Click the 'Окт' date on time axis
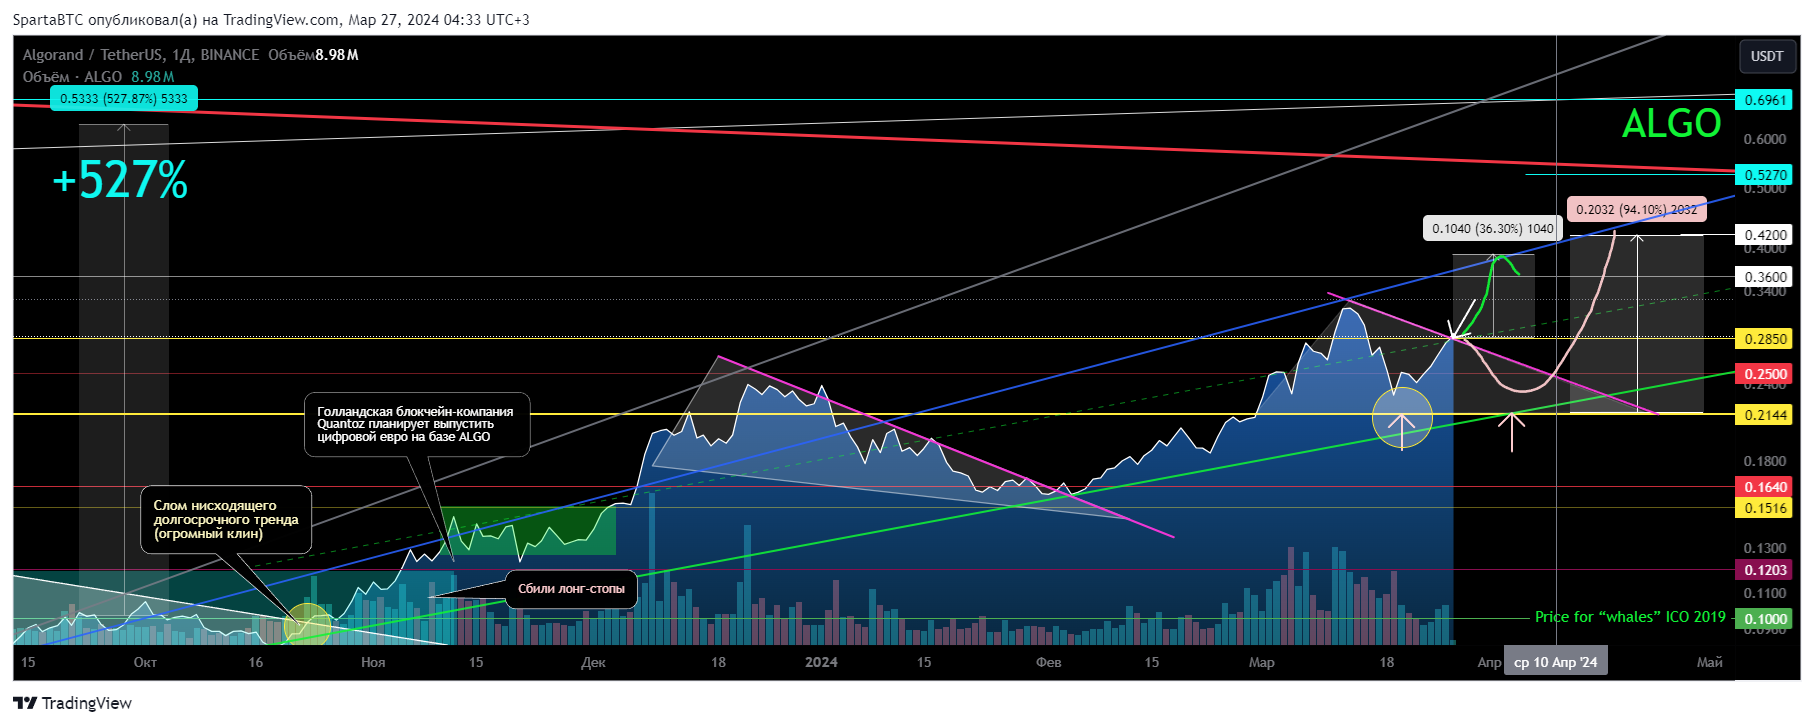 [145, 662]
